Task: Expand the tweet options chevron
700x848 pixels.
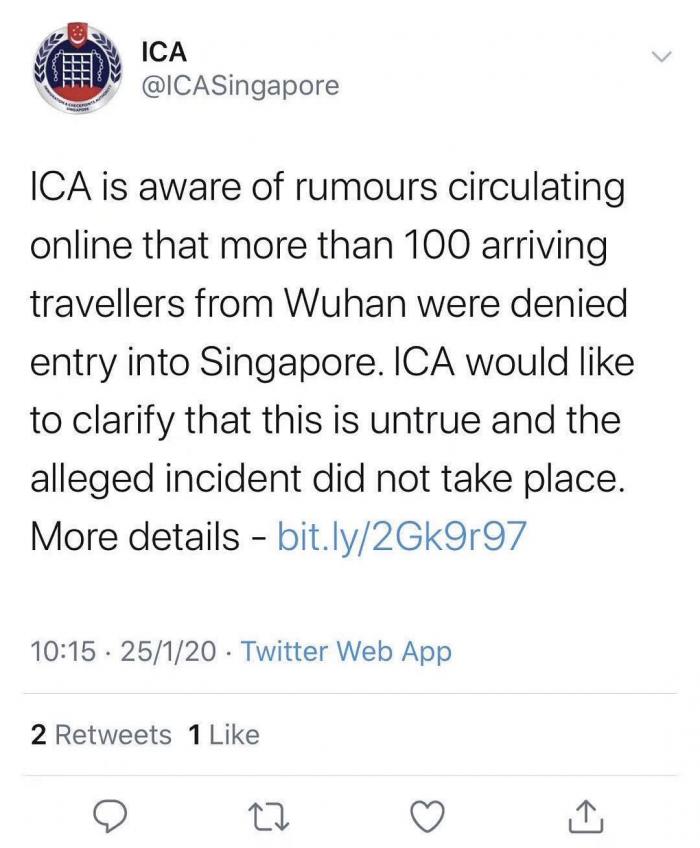Action: pyautogui.click(x=660, y=58)
